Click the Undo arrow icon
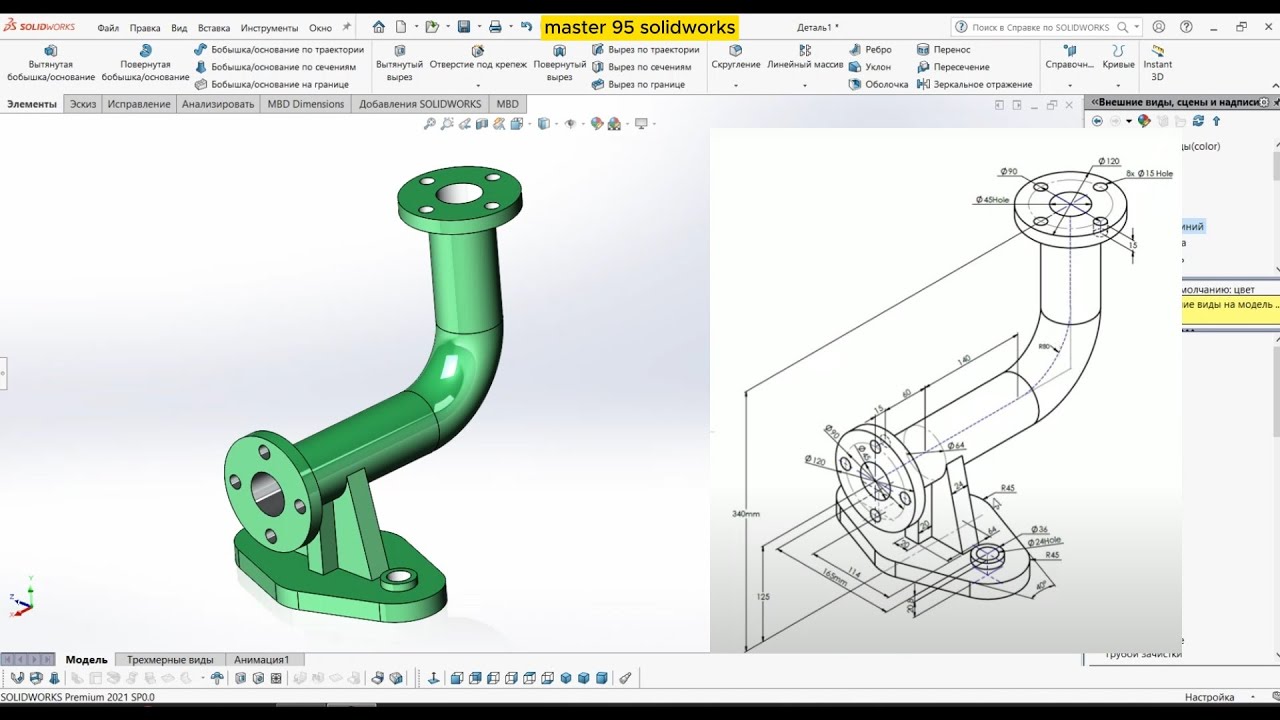 pyautogui.click(x=526, y=27)
